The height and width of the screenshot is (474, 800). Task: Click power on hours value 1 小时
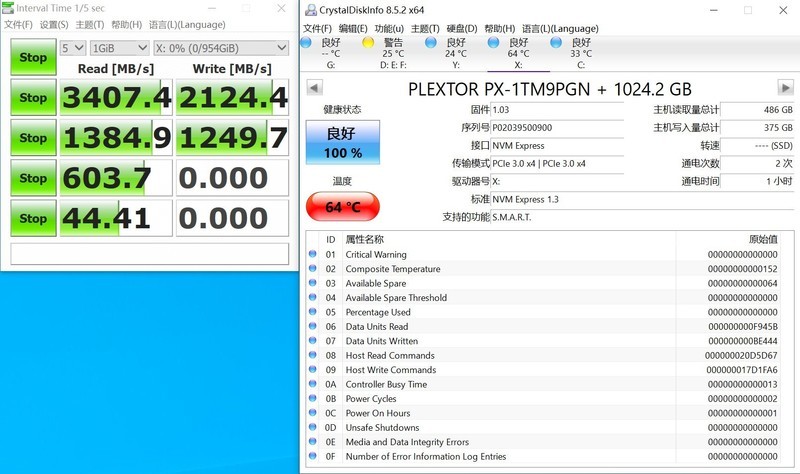click(757, 181)
